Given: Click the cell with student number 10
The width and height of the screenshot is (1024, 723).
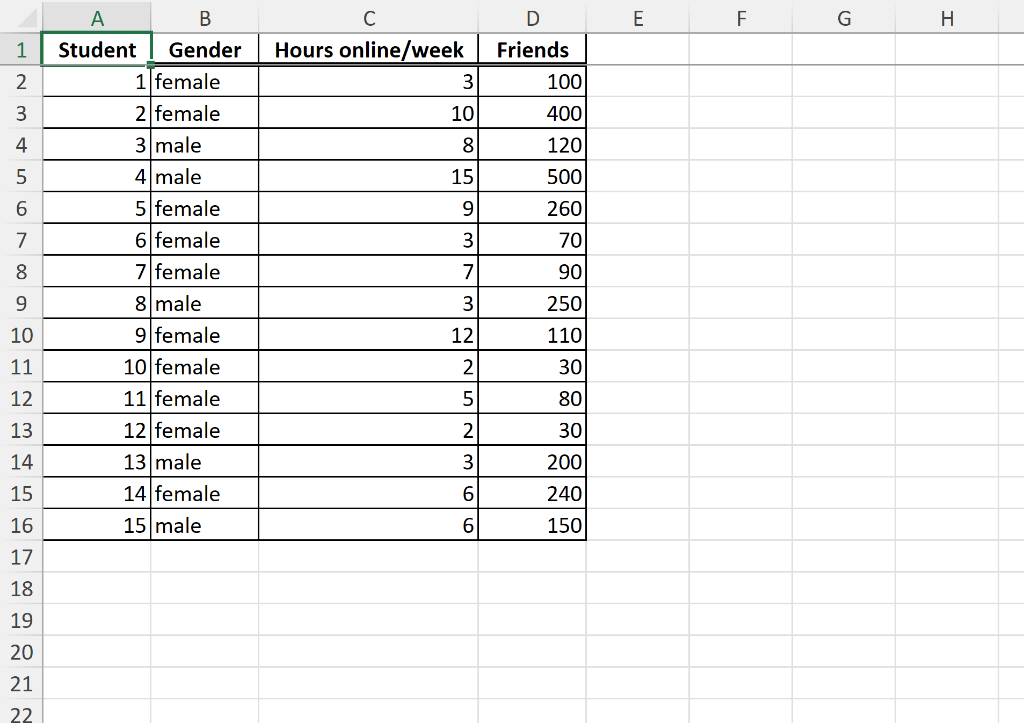Looking at the screenshot, I should [97, 366].
